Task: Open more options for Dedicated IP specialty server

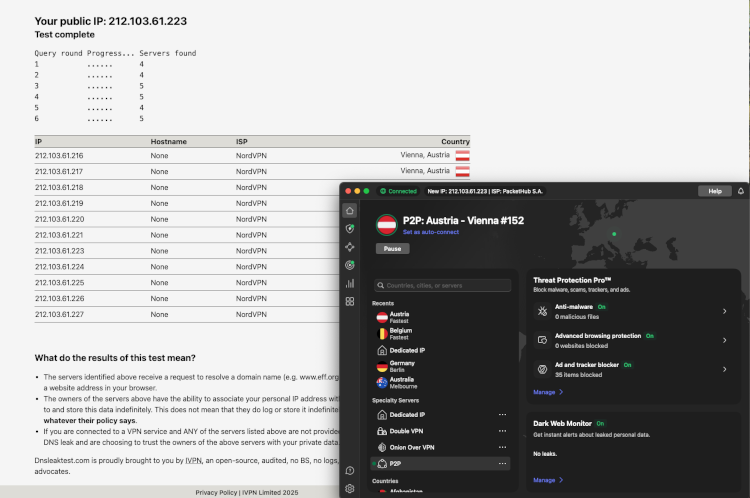Action: pos(502,415)
